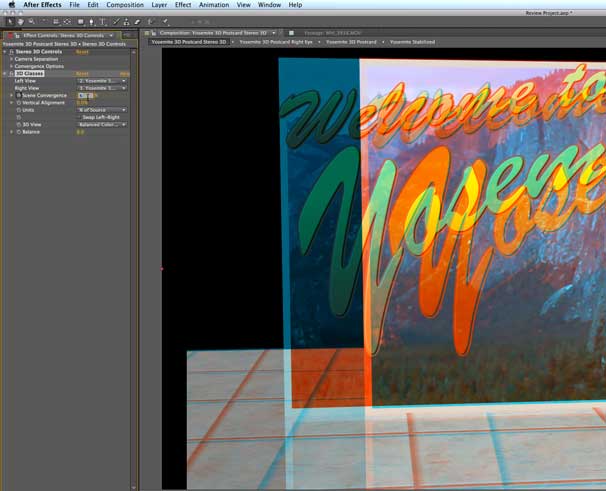Toggle Scene Convergence stopwatch
Viewport: 606px width, 491px height.
tap(19, 95)
